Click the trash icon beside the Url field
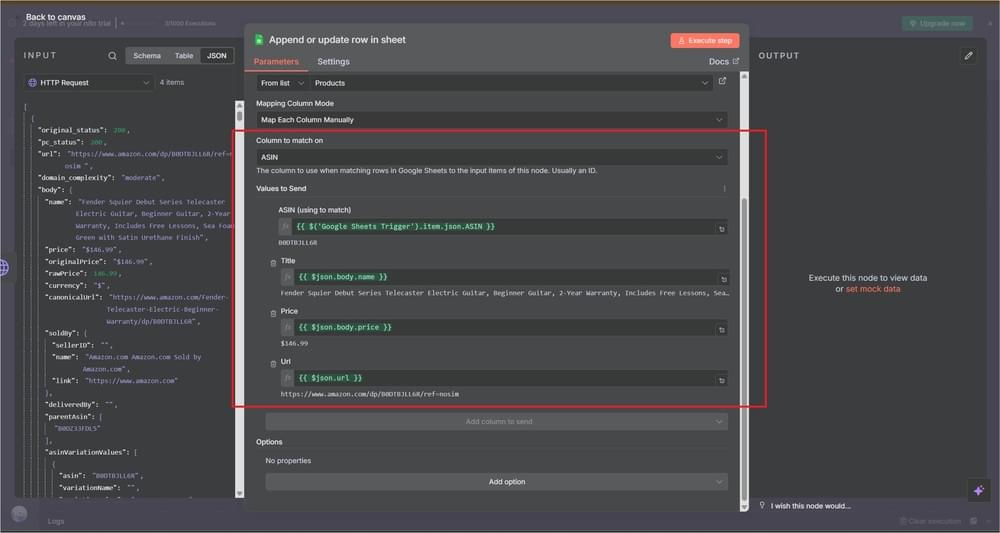Screen dimensions: 1000x533 coord(274,364)
